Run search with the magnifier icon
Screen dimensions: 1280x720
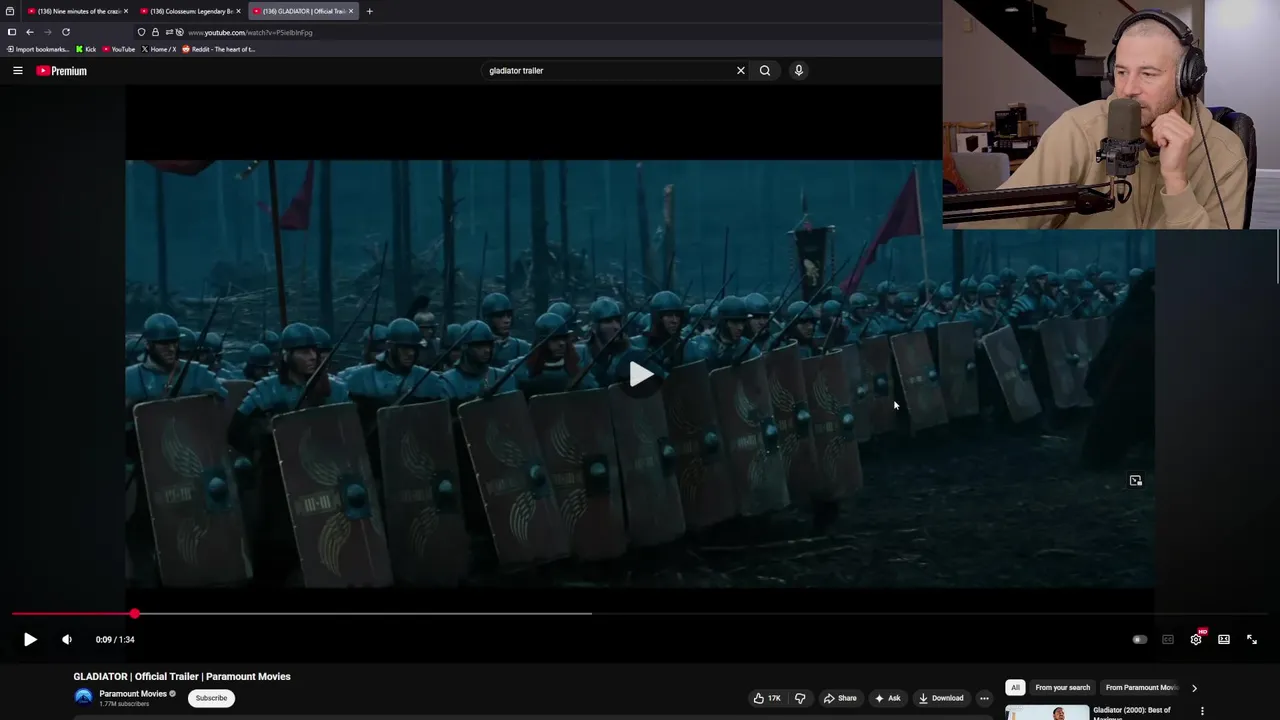765,71
